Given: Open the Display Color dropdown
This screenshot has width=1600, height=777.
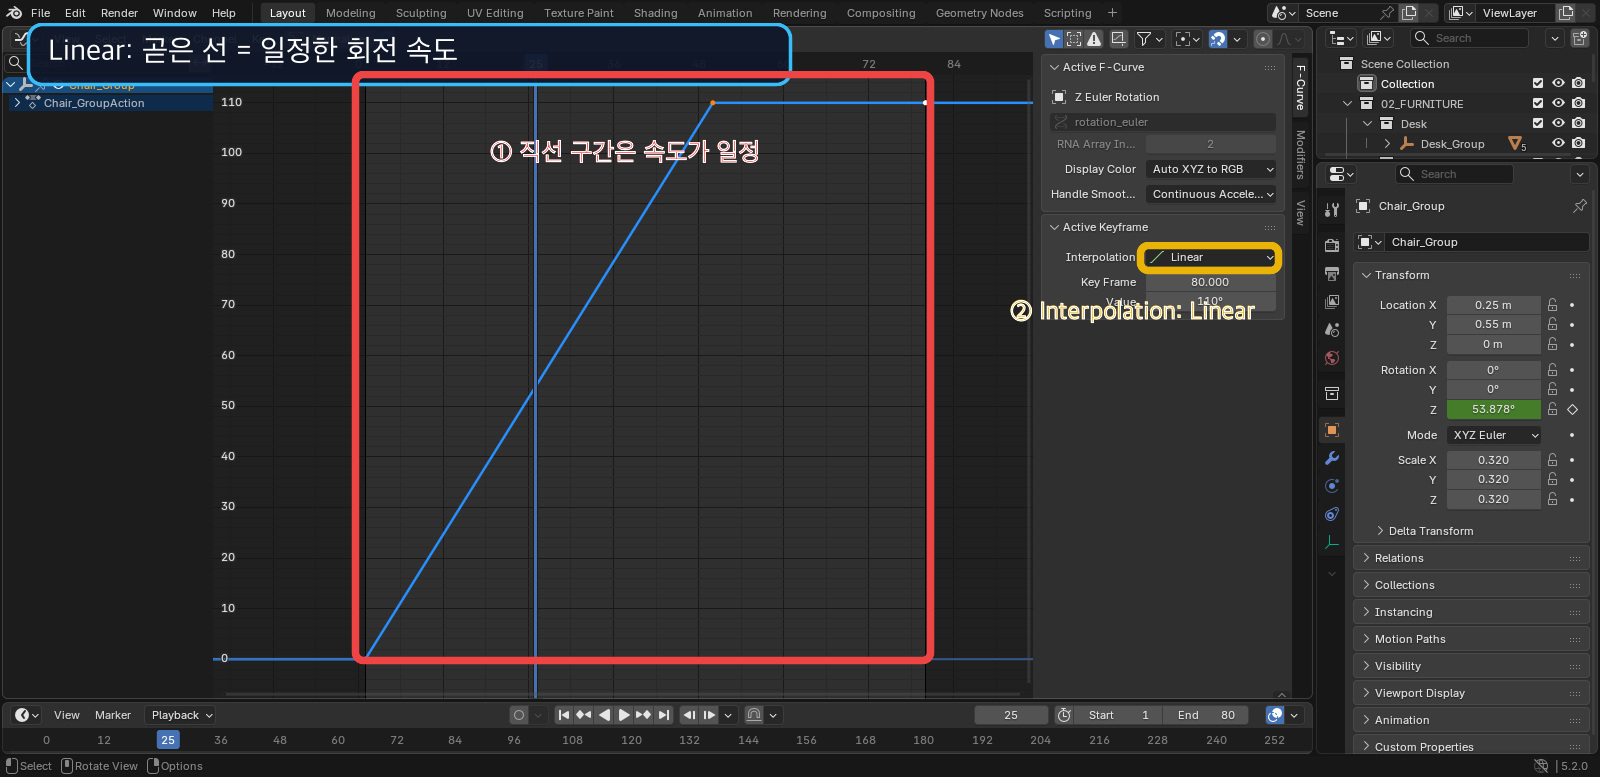Looking at the screenshot, I should point(1211,169).
